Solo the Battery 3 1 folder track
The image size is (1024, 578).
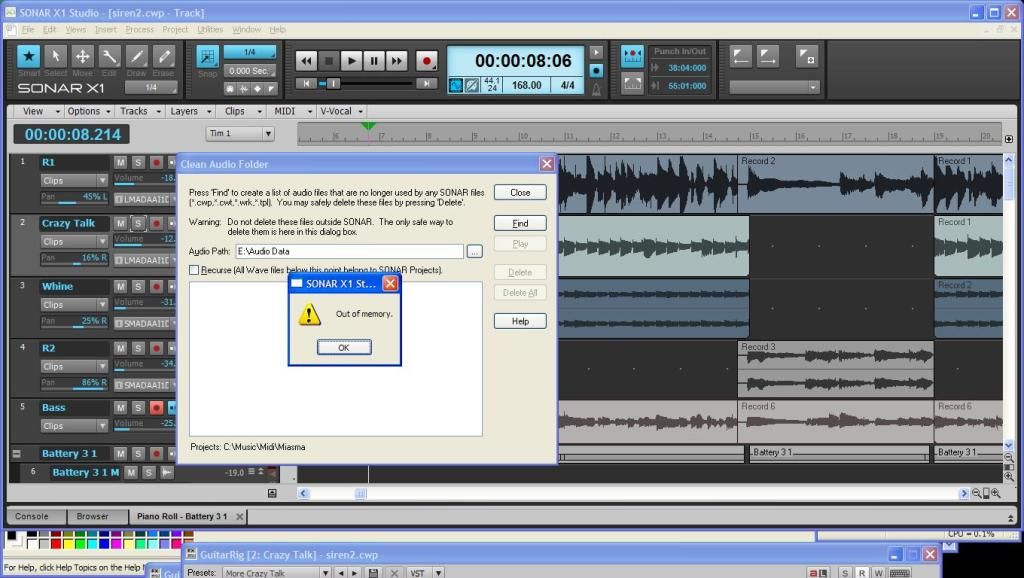coord(138,453)
